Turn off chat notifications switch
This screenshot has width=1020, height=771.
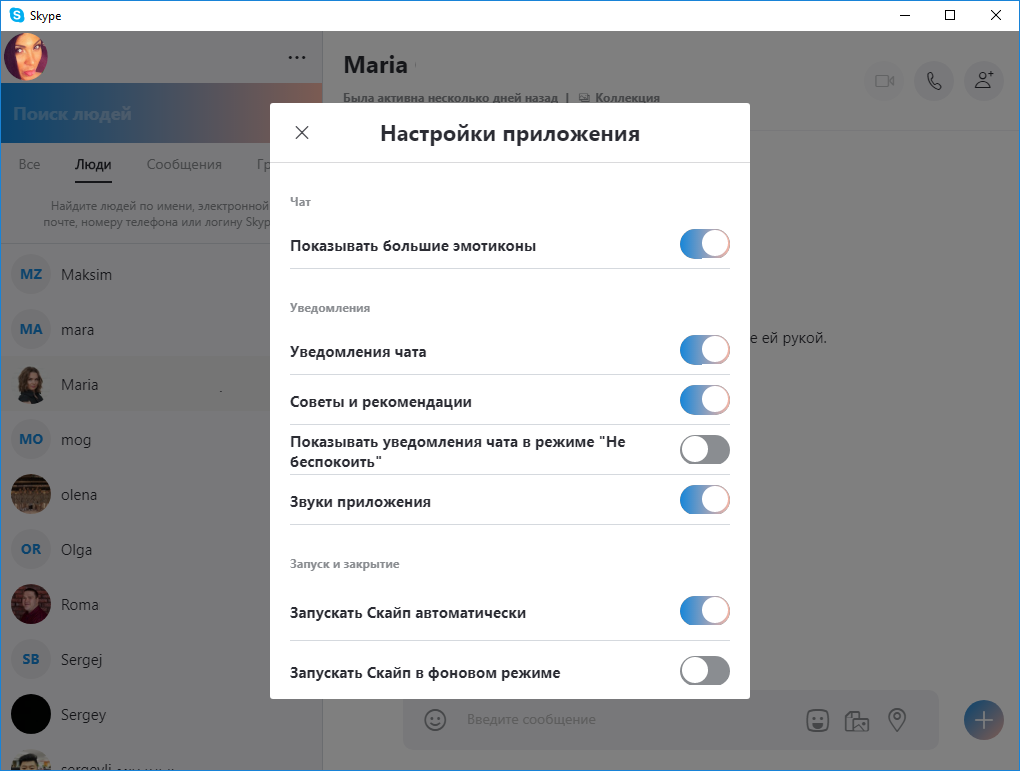pos(705,350)
